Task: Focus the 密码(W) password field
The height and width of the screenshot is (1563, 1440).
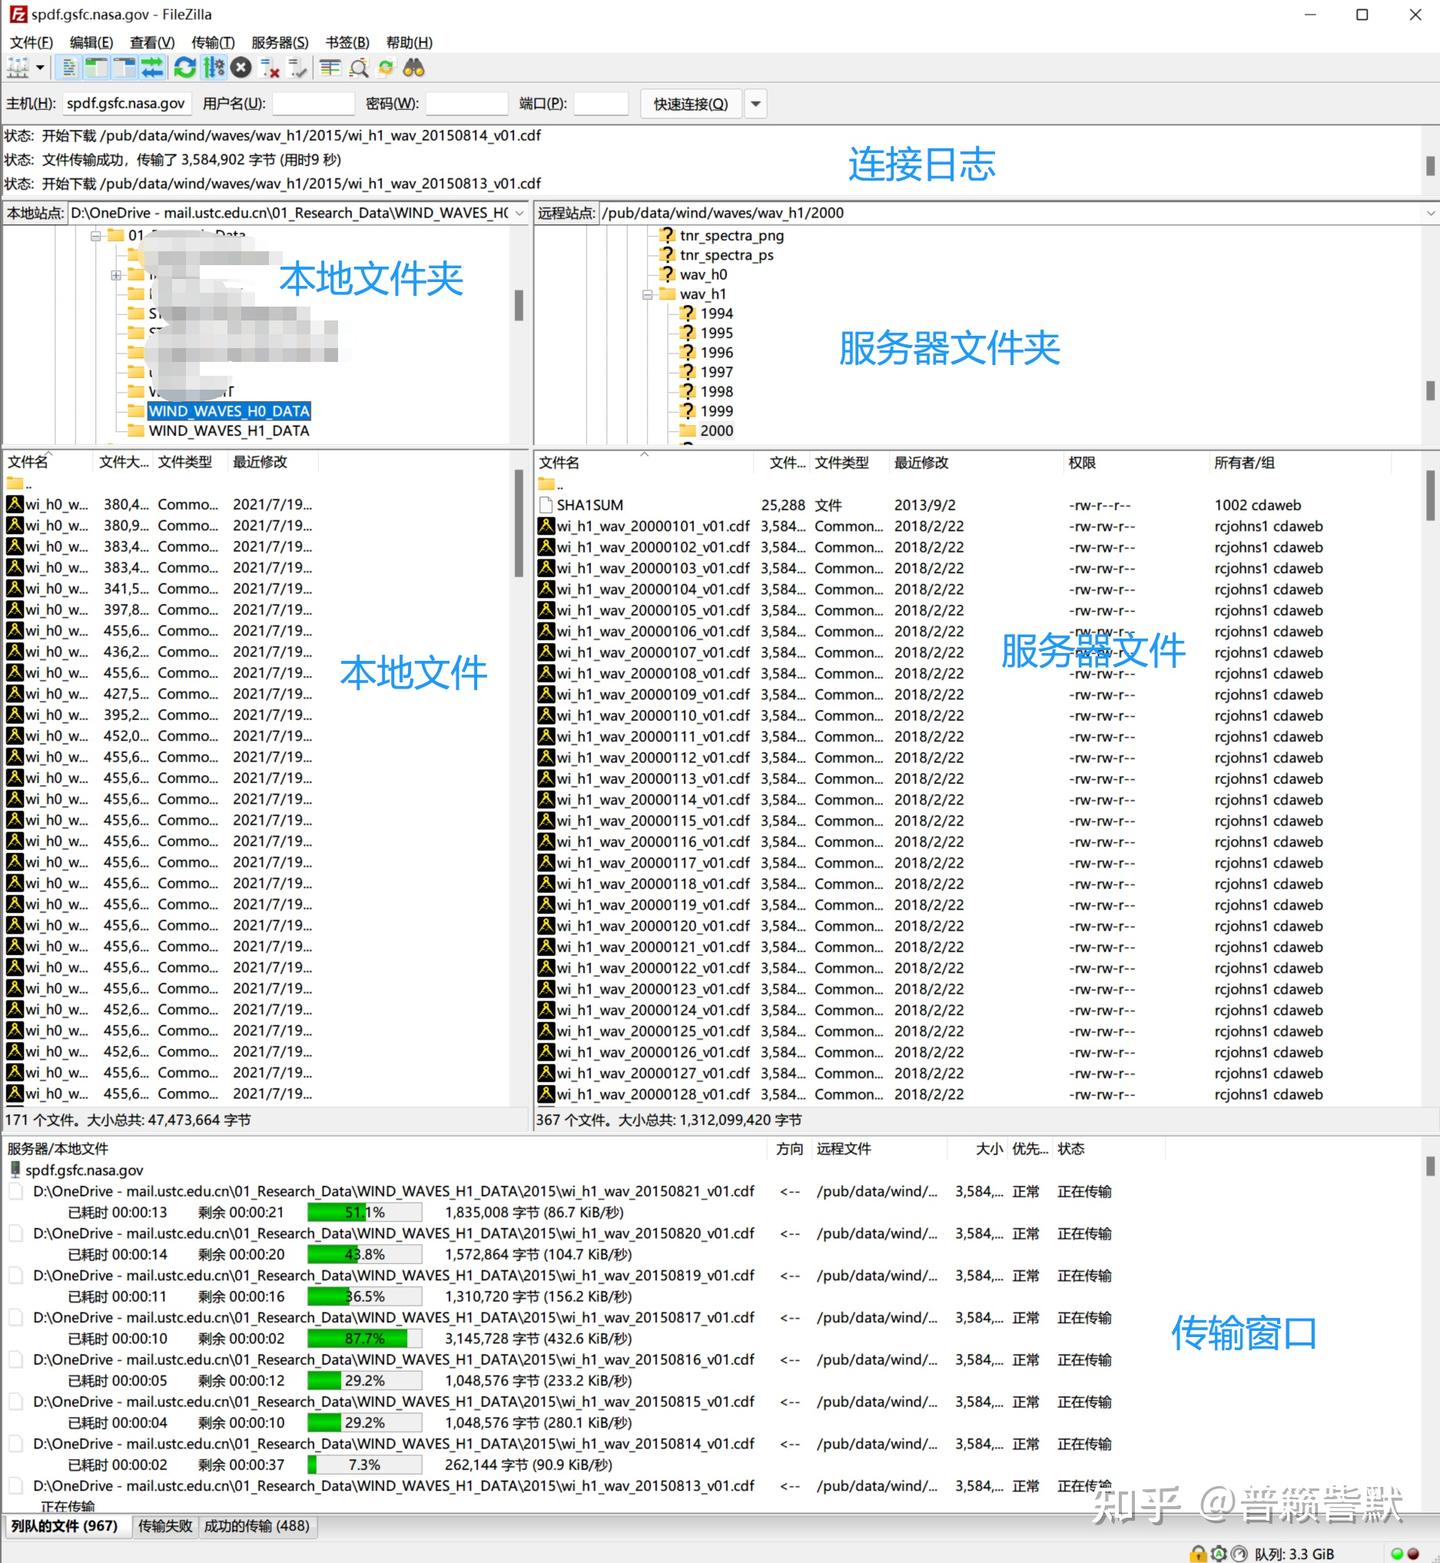Action: pyautogui.click(x=467, y=104)
